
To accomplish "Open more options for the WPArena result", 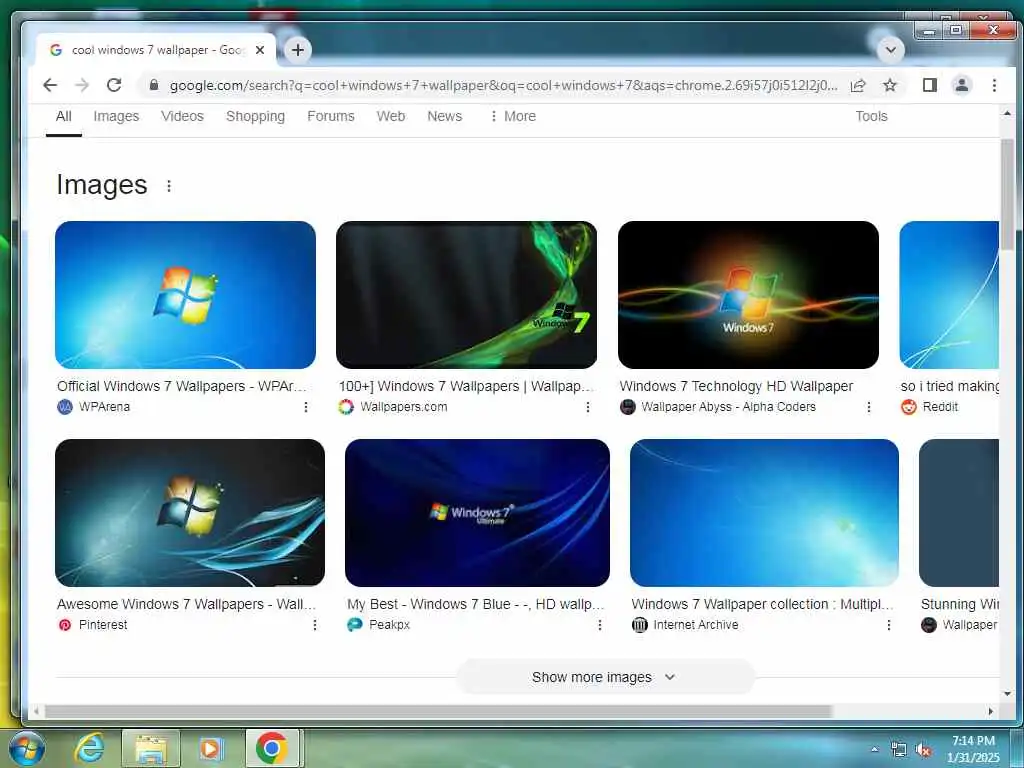I will 306,407.
